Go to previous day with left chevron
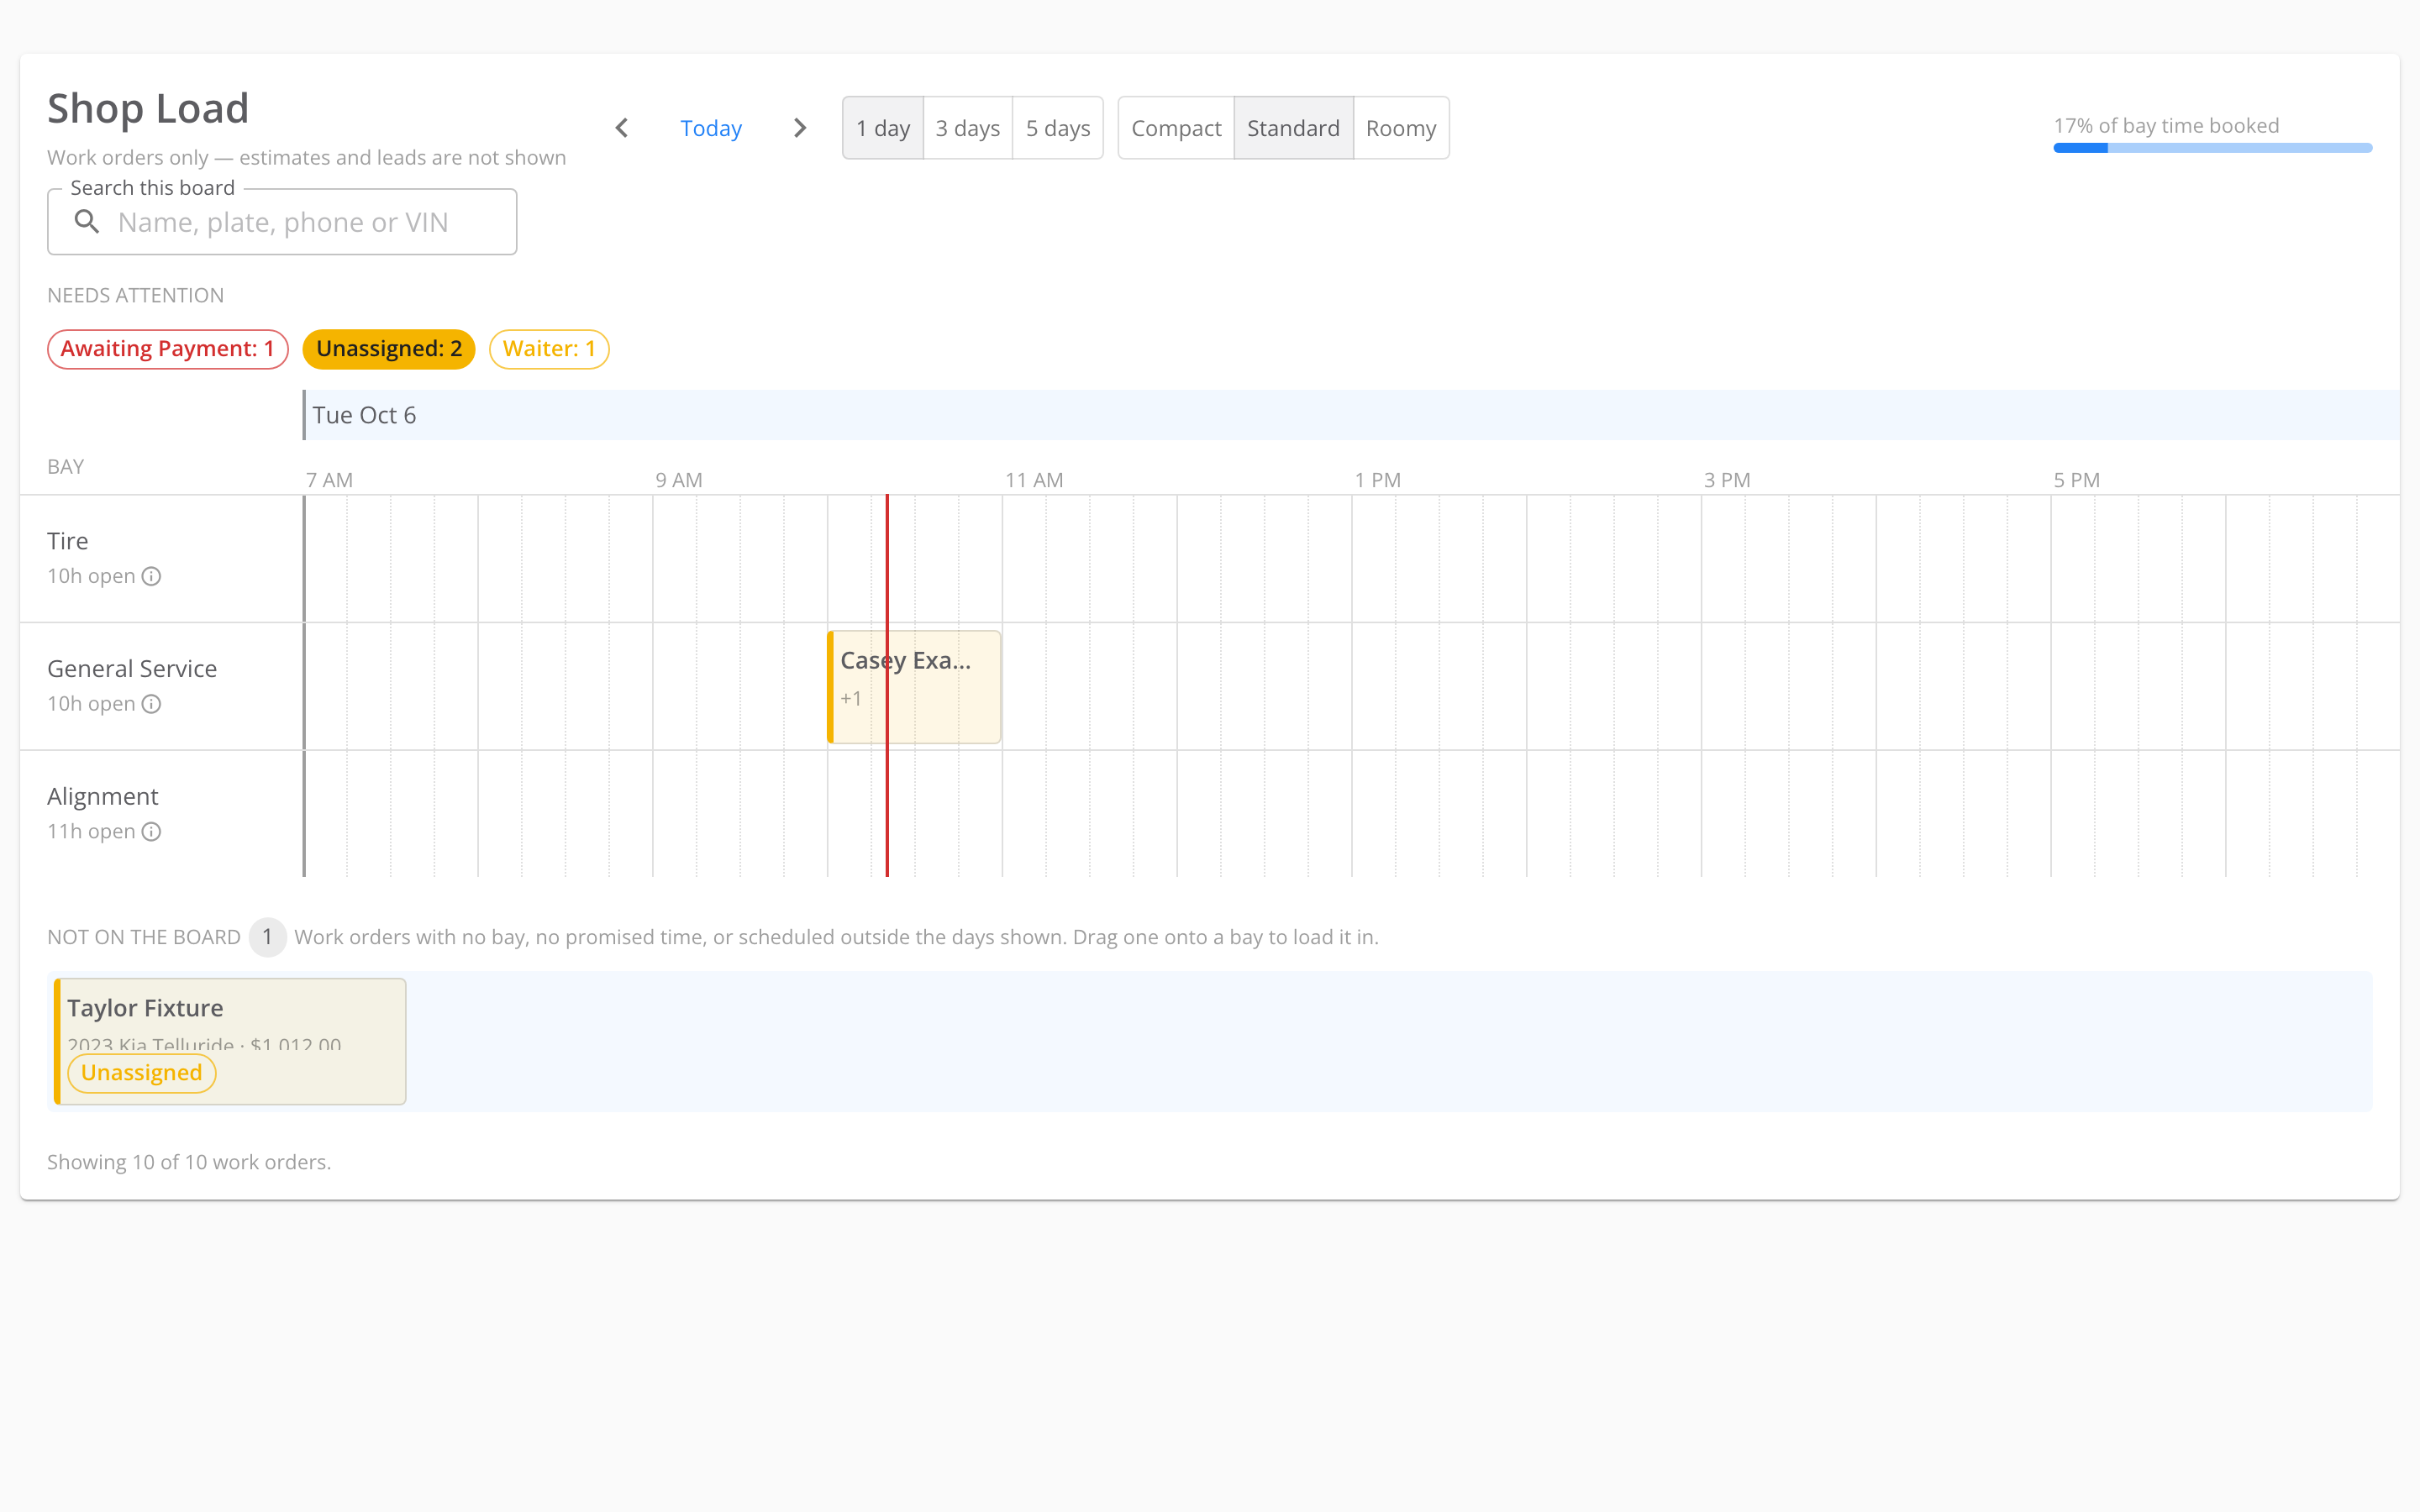The height and width of the screenshot is (1512, 2420). (622, 128)
